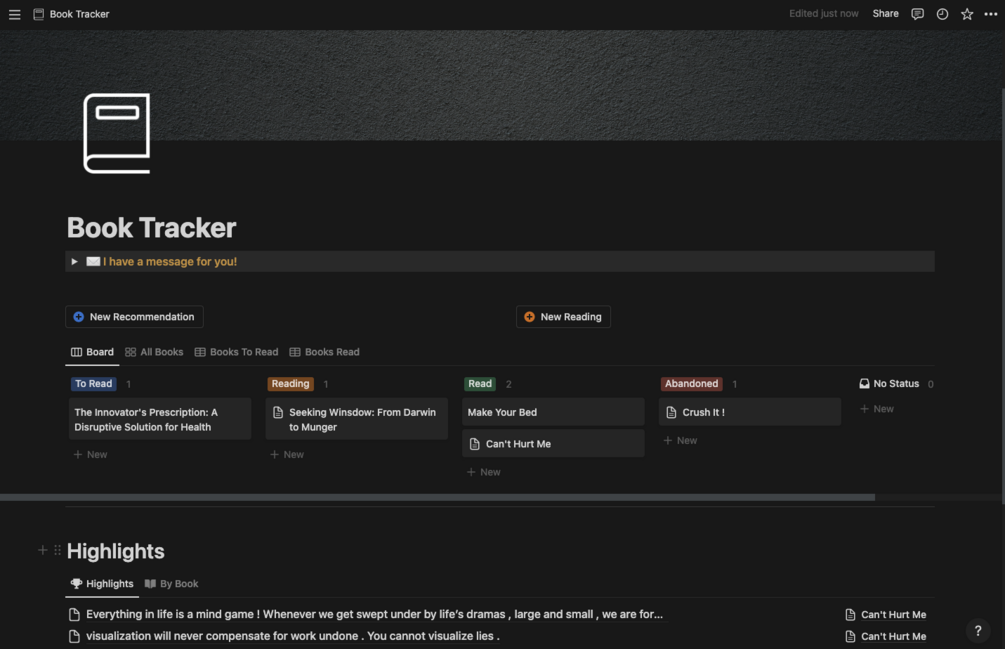
Task: Open the Books To Read tab
Action: click(x=236, y=352)
